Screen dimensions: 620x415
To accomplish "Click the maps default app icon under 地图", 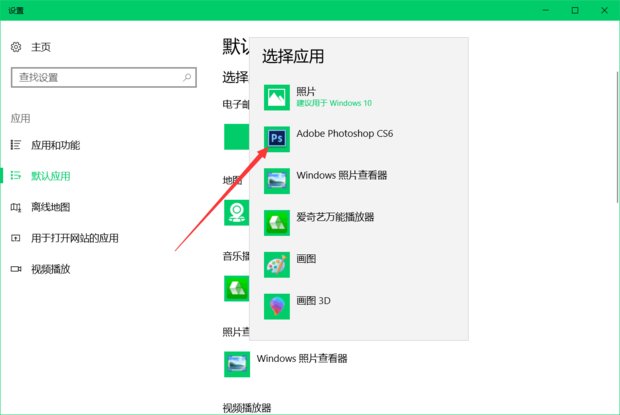I will 236,212.
